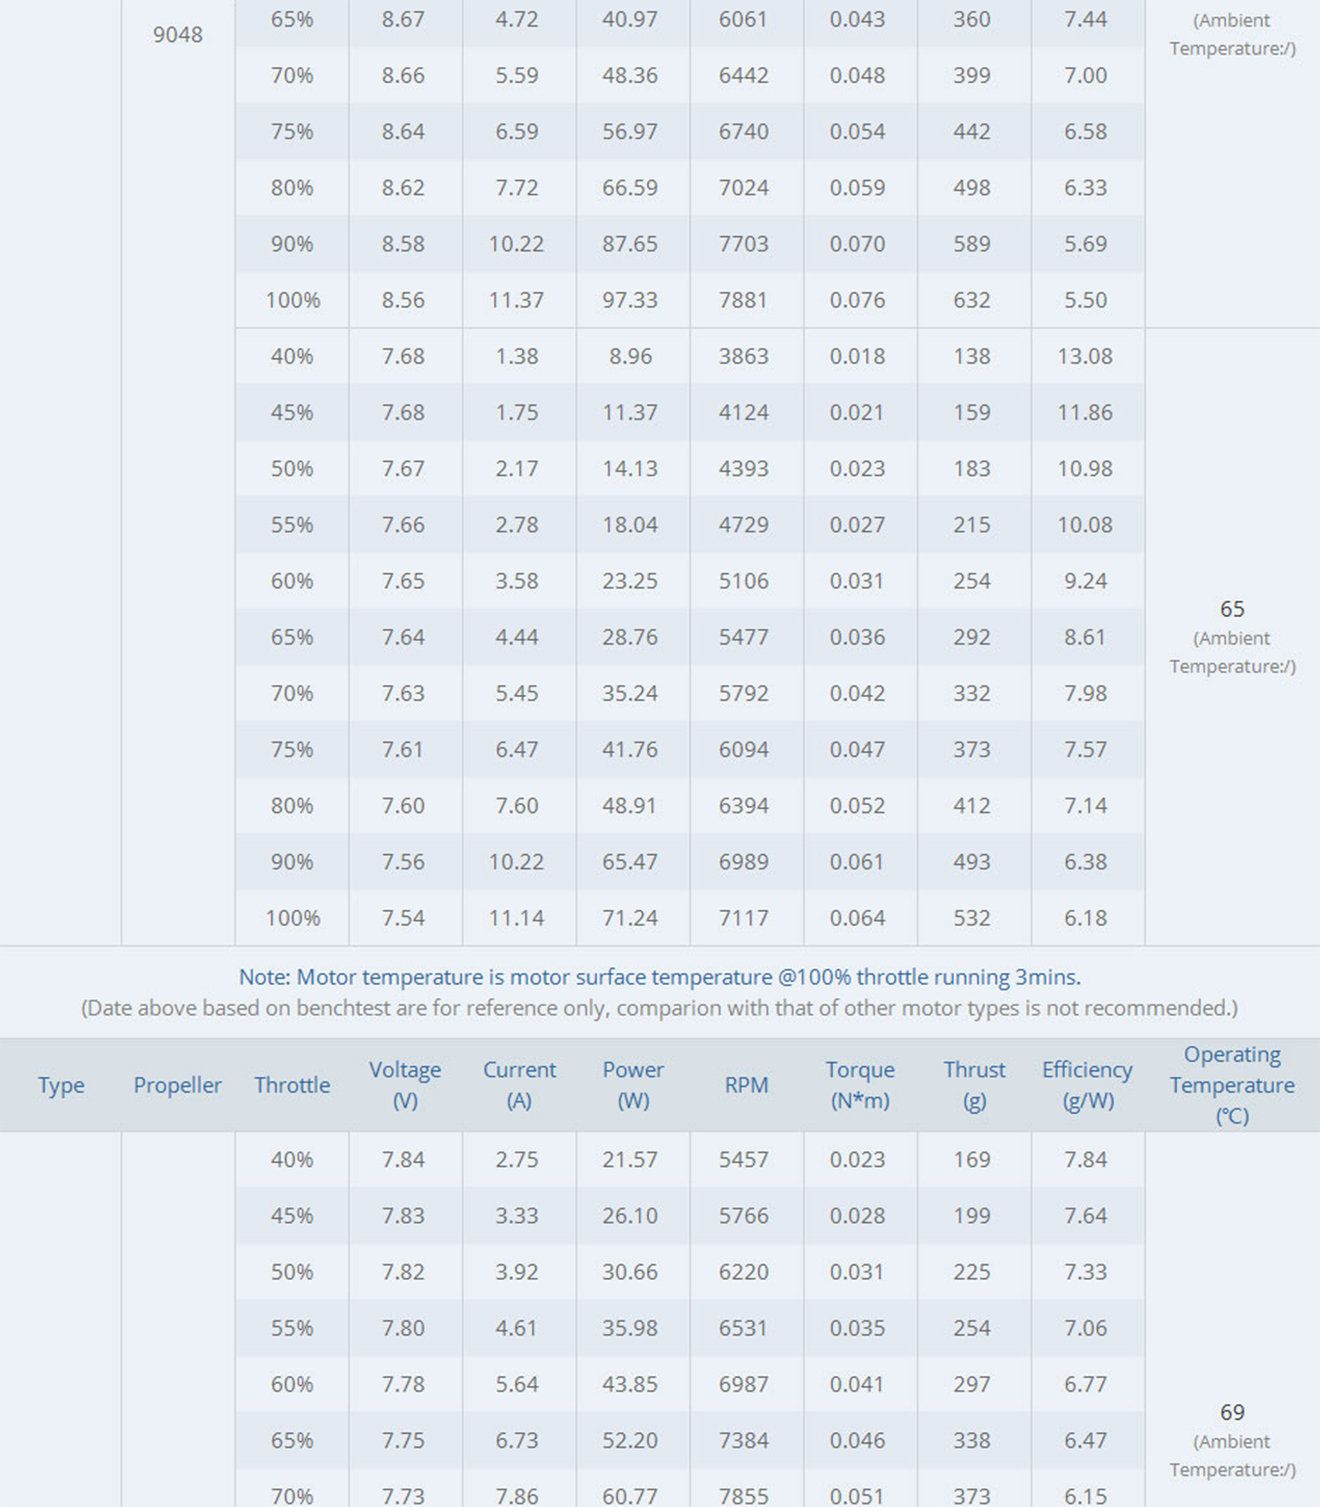This screenshot has height=1507, width=1320.
Task: Click the Efficiency (g/W) column header
Action: tap(1087, 1085)
